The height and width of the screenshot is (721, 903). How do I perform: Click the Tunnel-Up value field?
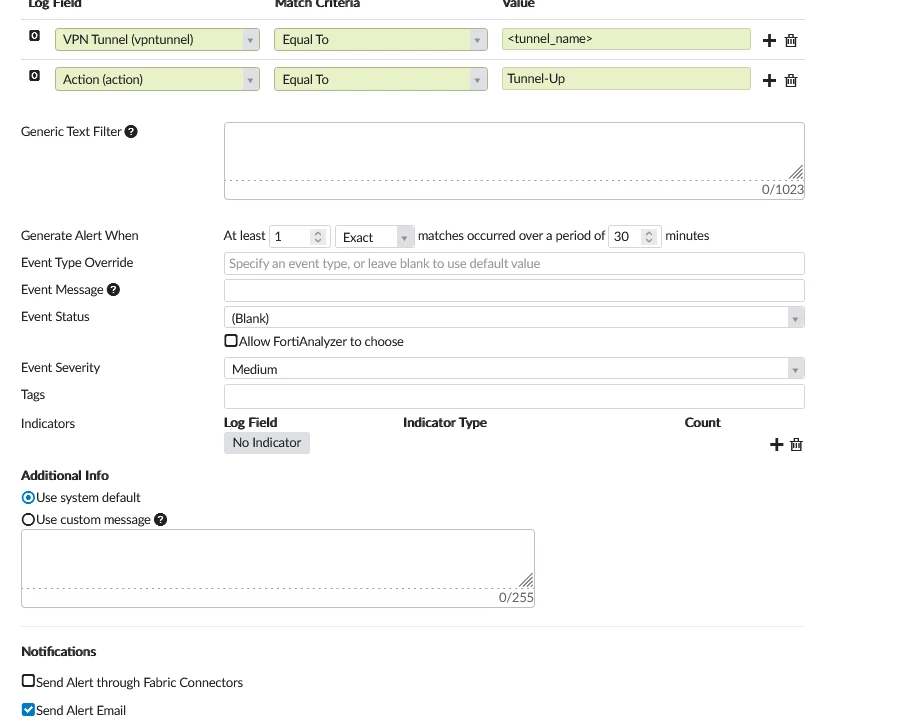click(626, 79)
